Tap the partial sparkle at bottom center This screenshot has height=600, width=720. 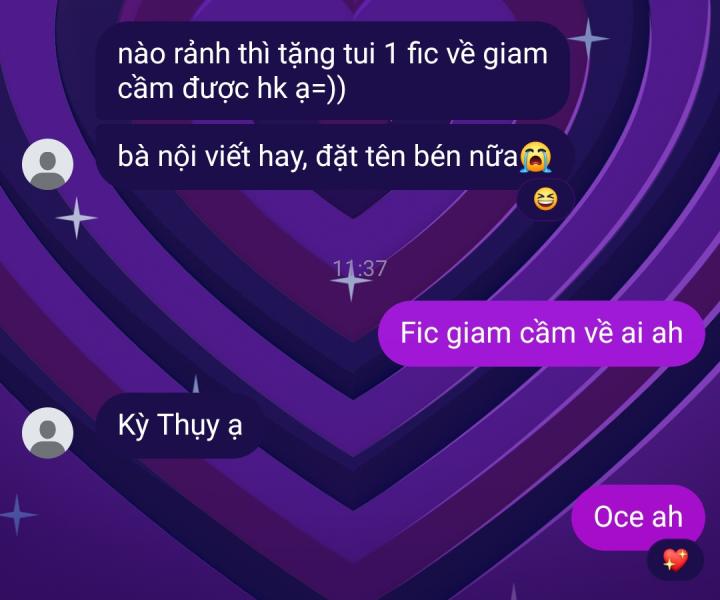coord(514,592)
